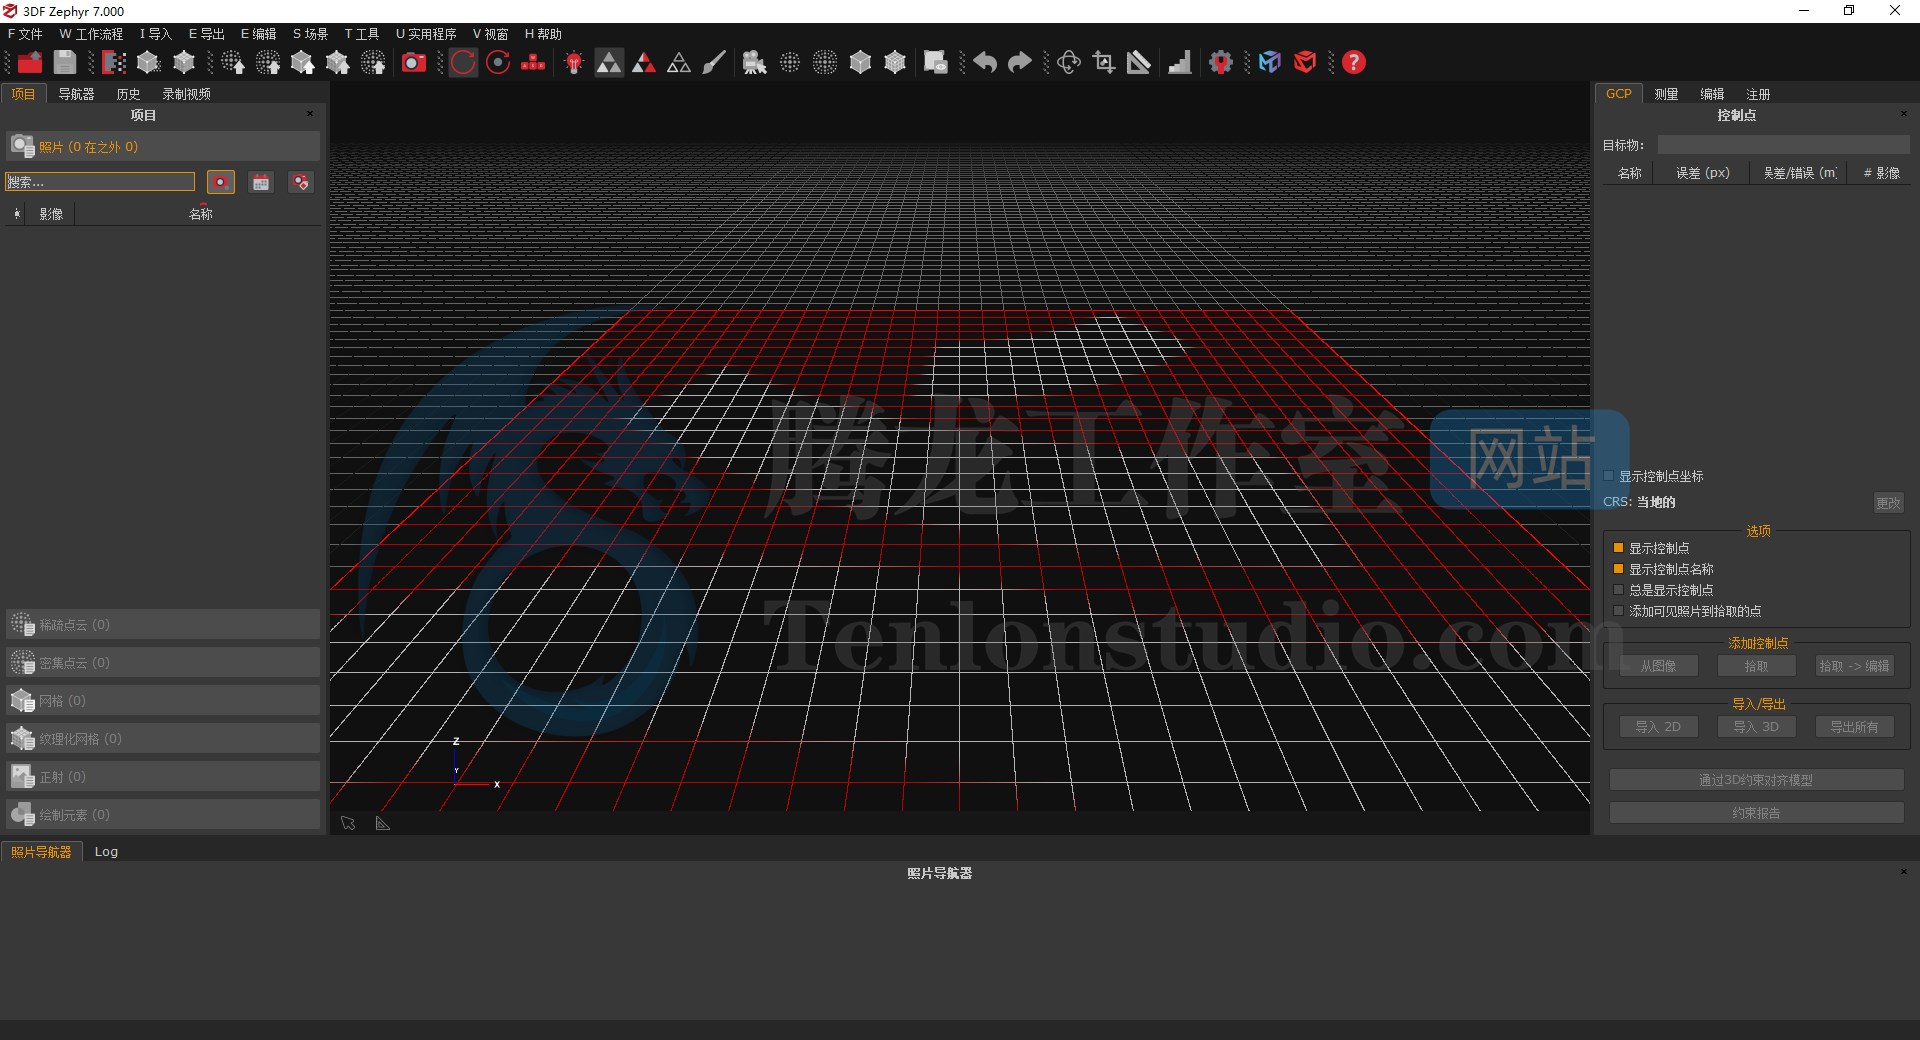Image resolution: width=1920 pixels, height=1040 pixels.
Task: Click the red camera snapshot icon
Action: coord(413,63)
